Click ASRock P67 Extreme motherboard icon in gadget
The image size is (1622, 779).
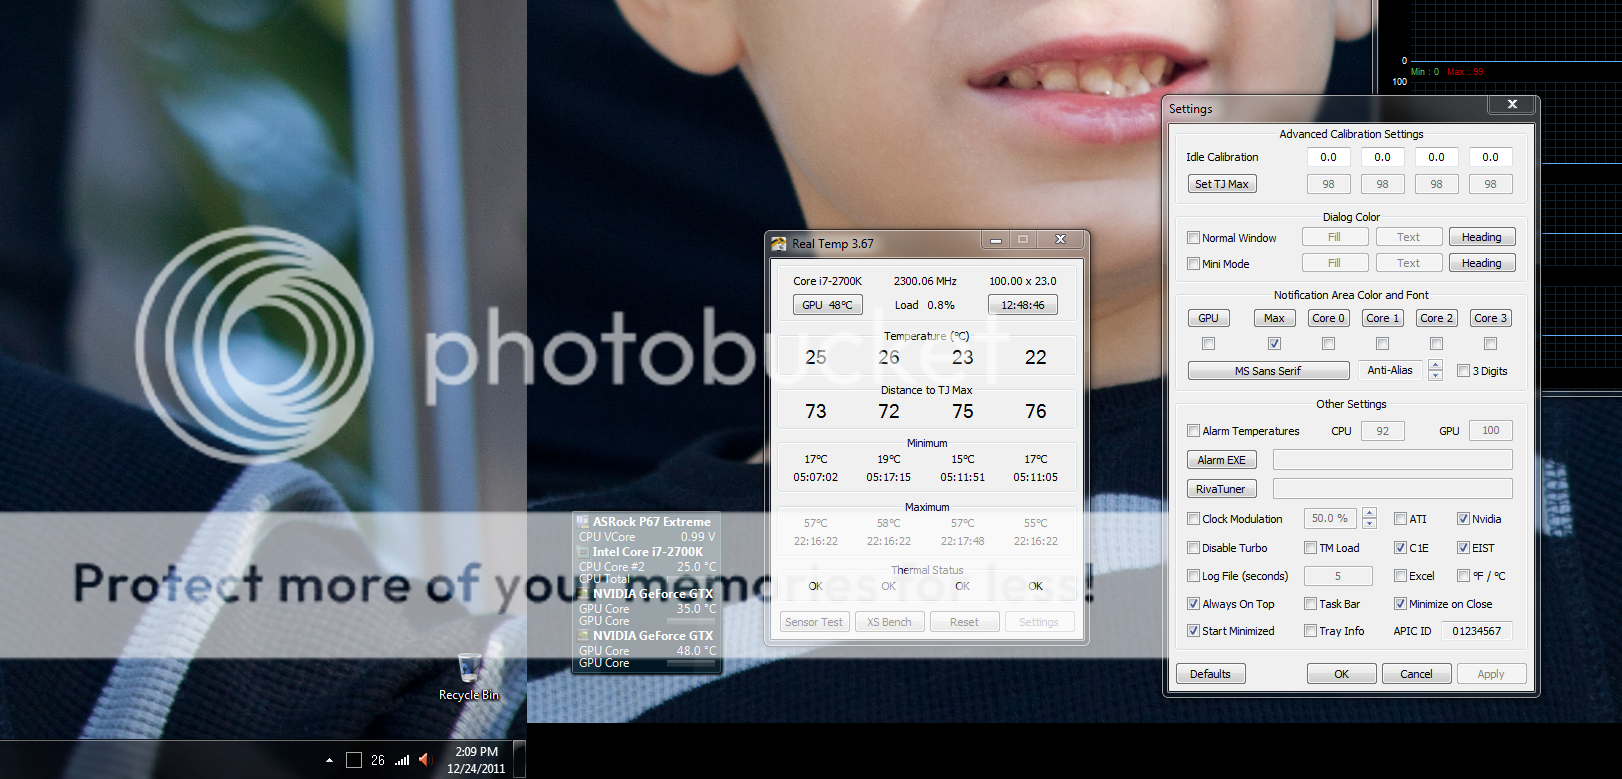click(583, 521)
